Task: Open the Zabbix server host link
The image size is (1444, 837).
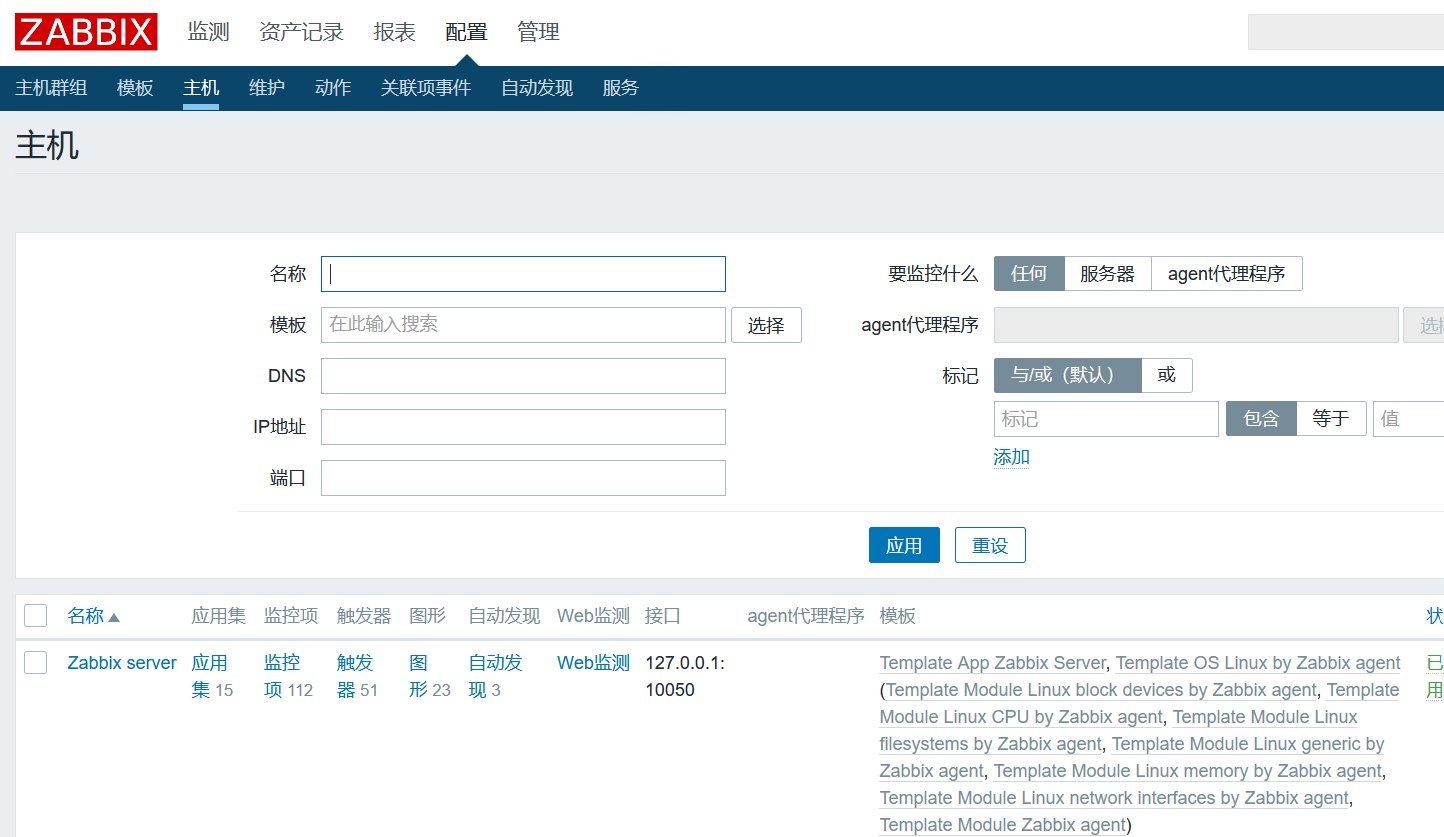Action: (122, 663)
